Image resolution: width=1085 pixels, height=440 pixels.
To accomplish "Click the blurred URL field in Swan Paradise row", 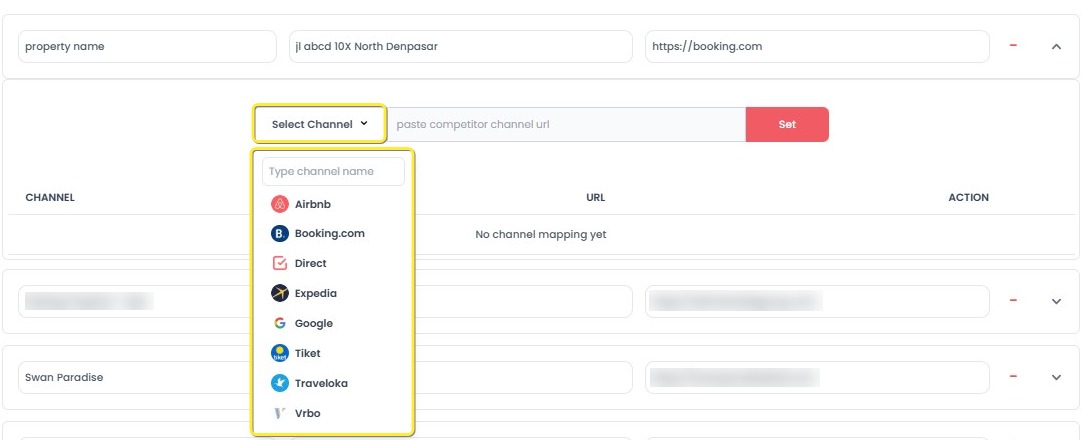I will 817,378.
